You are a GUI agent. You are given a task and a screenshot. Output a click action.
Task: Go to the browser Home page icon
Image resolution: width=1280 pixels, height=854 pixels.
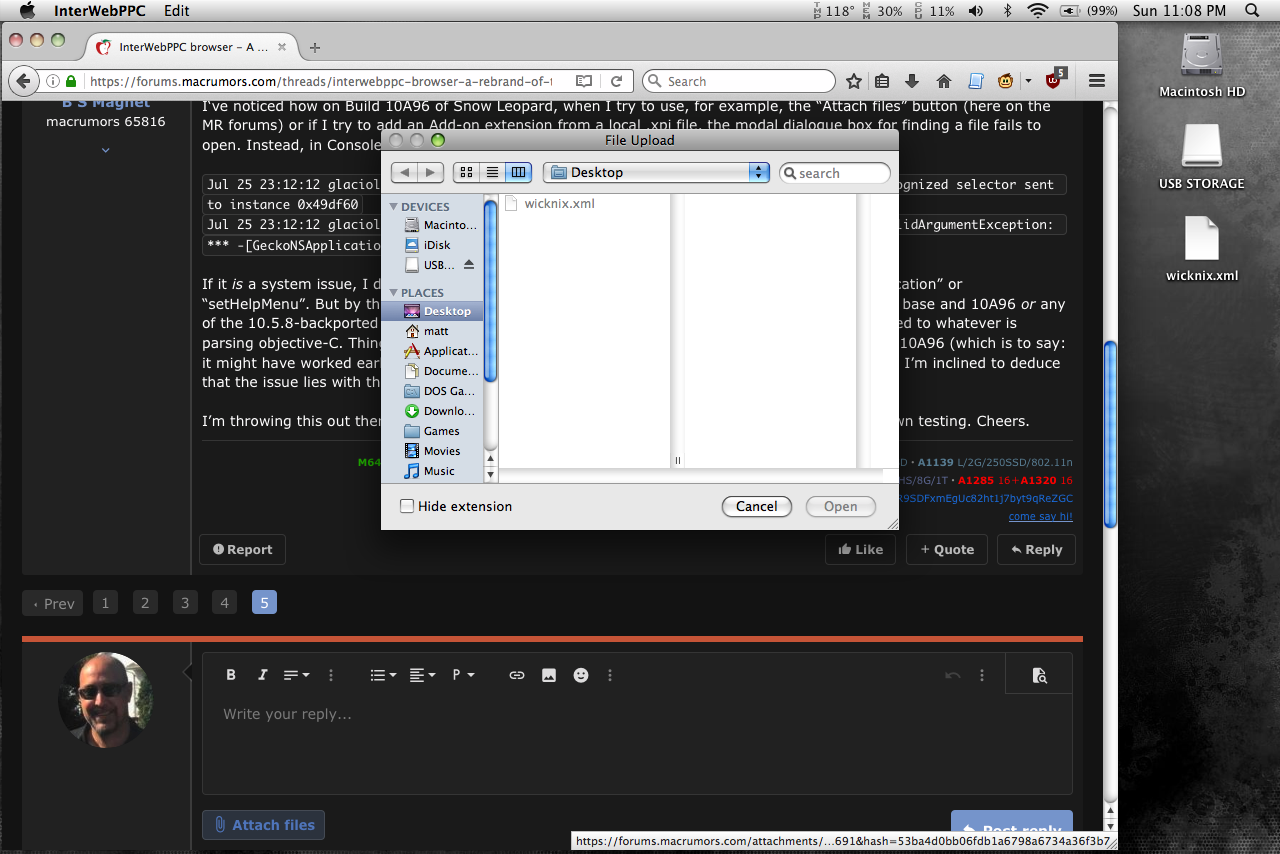click(x=943, y=81)
